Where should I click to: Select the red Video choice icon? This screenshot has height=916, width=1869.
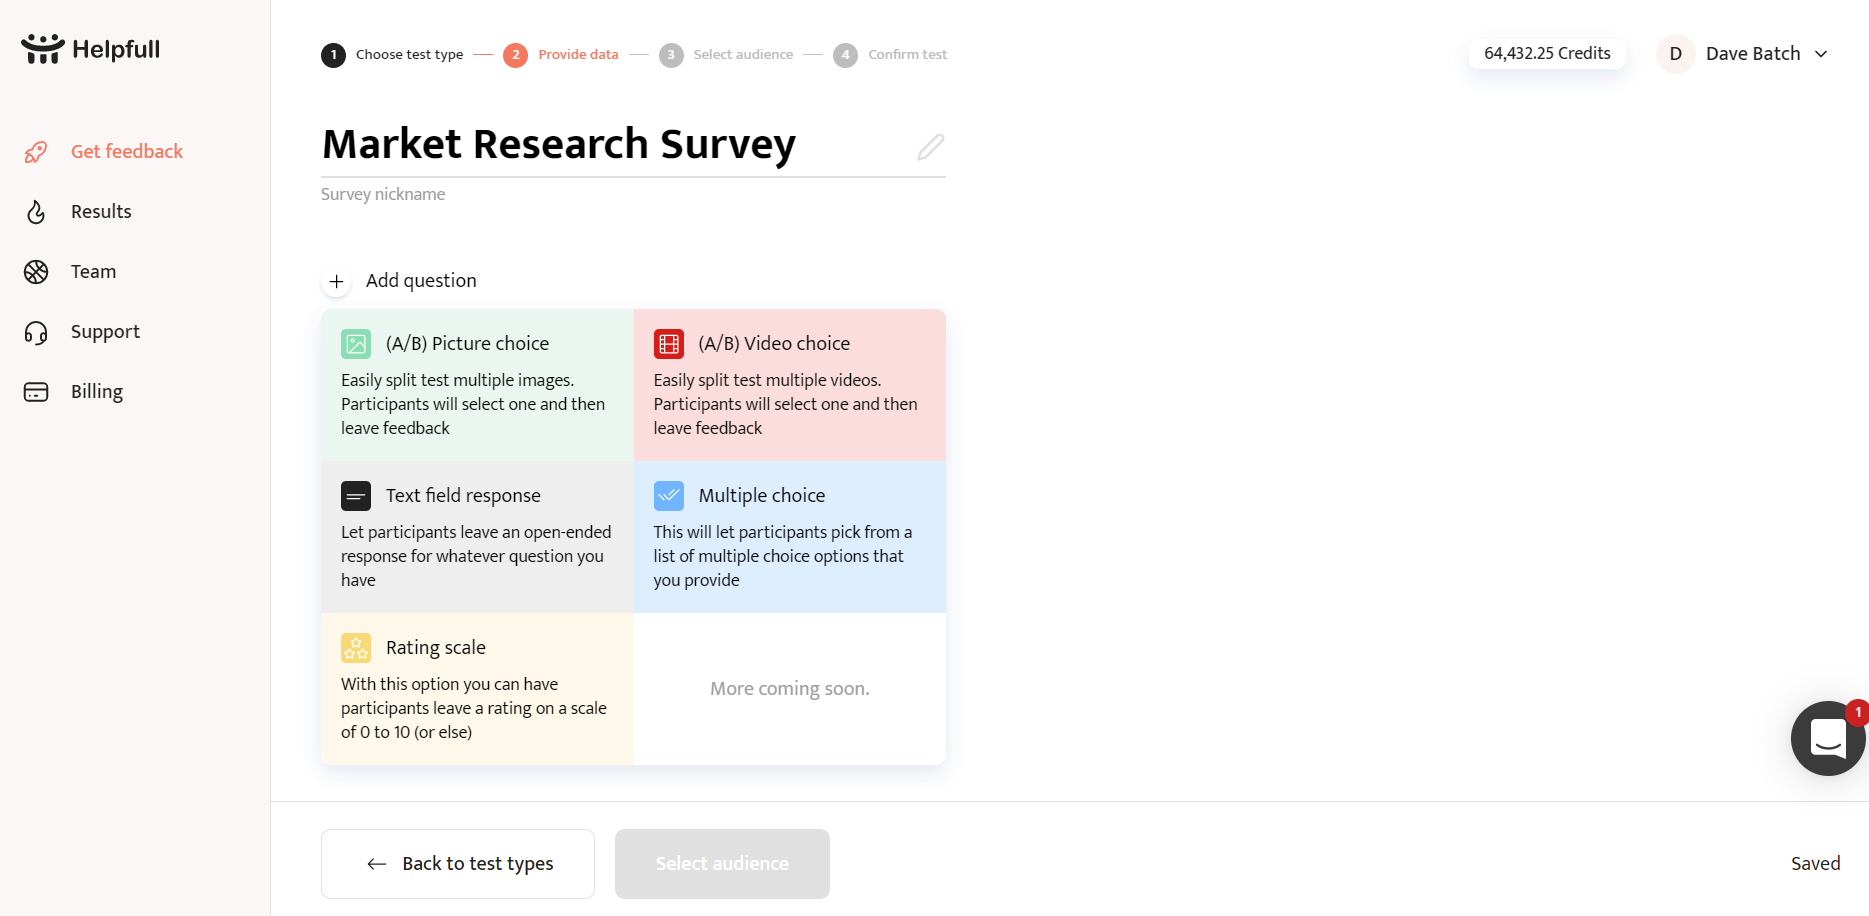coord(669,344)
